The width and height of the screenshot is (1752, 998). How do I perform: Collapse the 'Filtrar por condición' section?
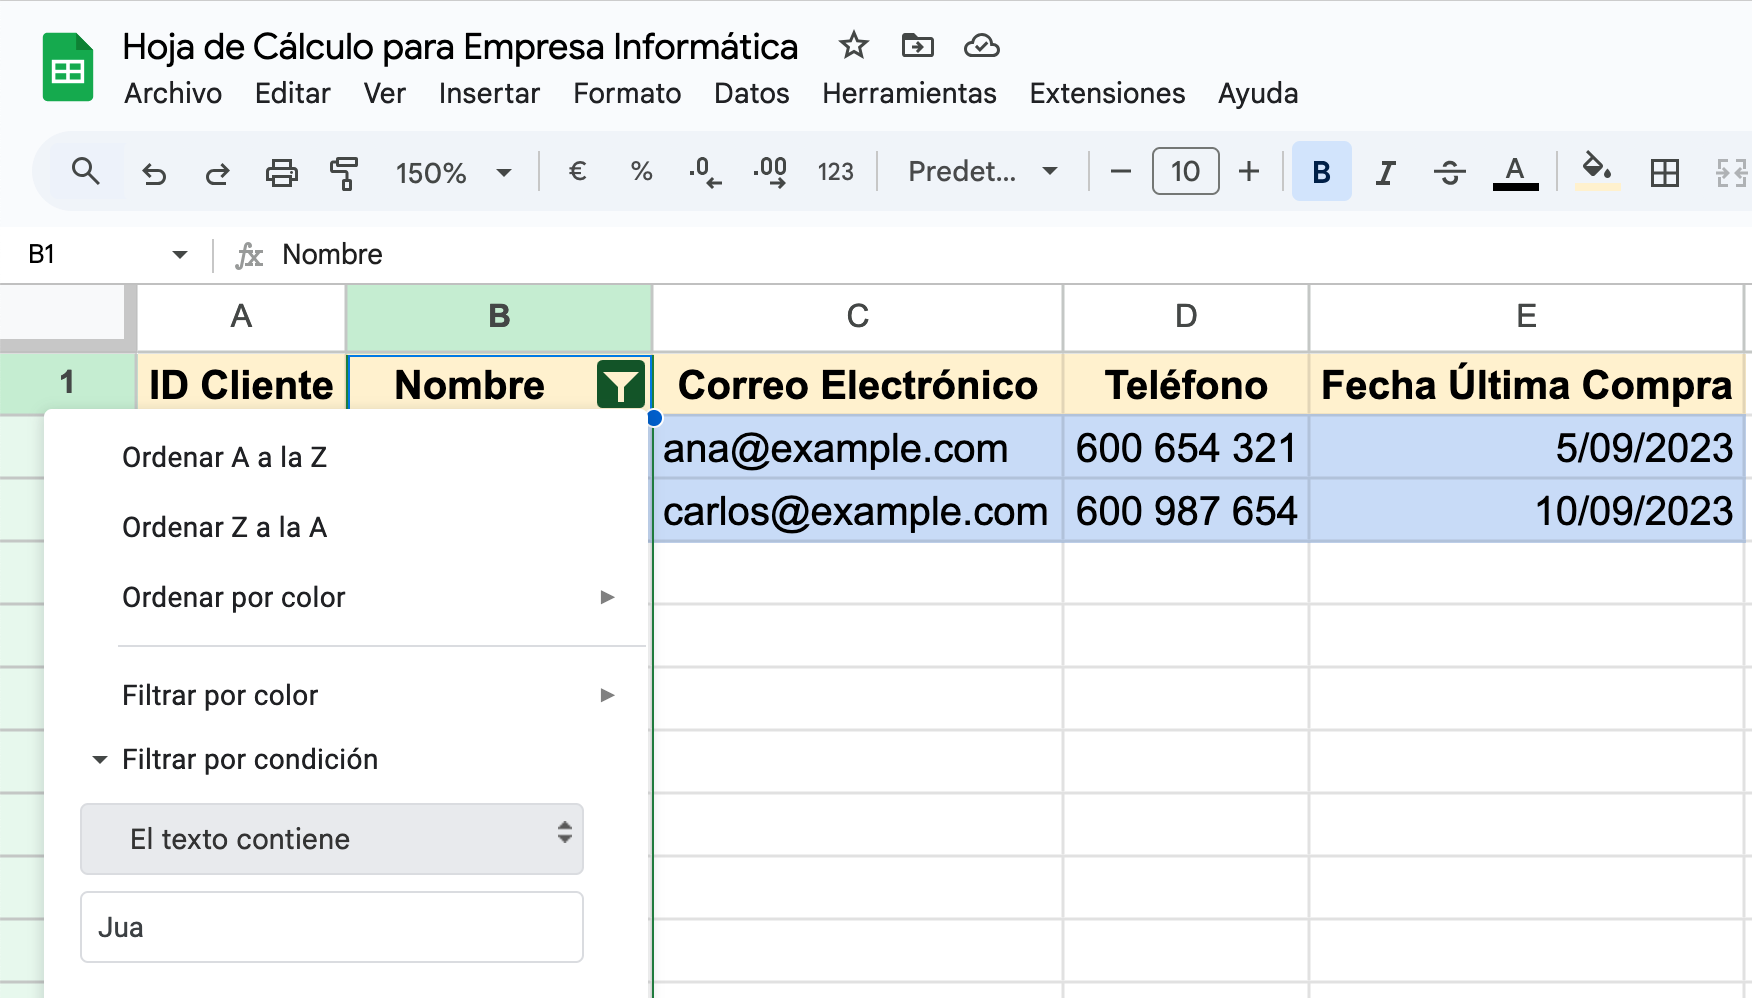[100, 760]
